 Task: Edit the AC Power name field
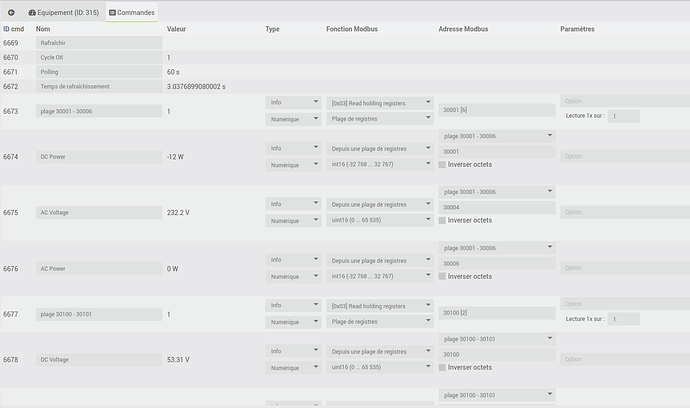(99, 268)
